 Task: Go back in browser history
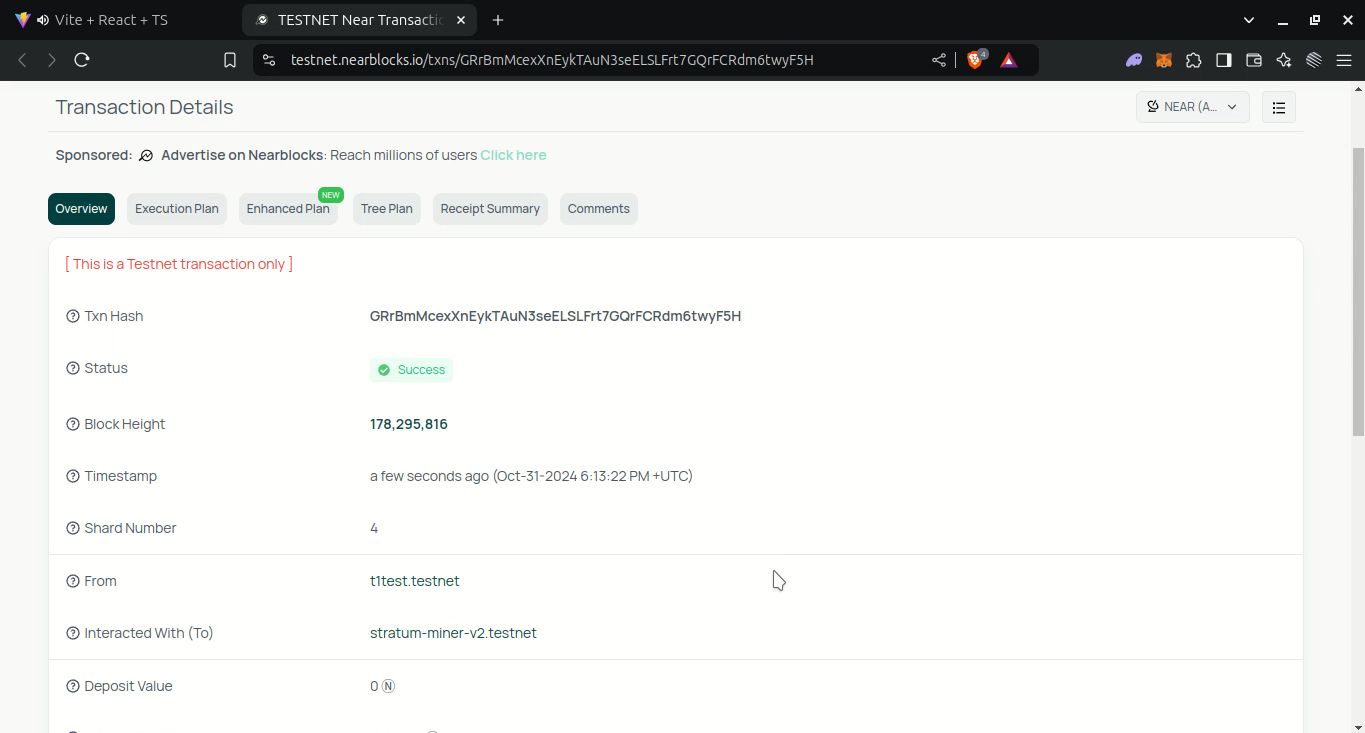click(x=22, y=60)
